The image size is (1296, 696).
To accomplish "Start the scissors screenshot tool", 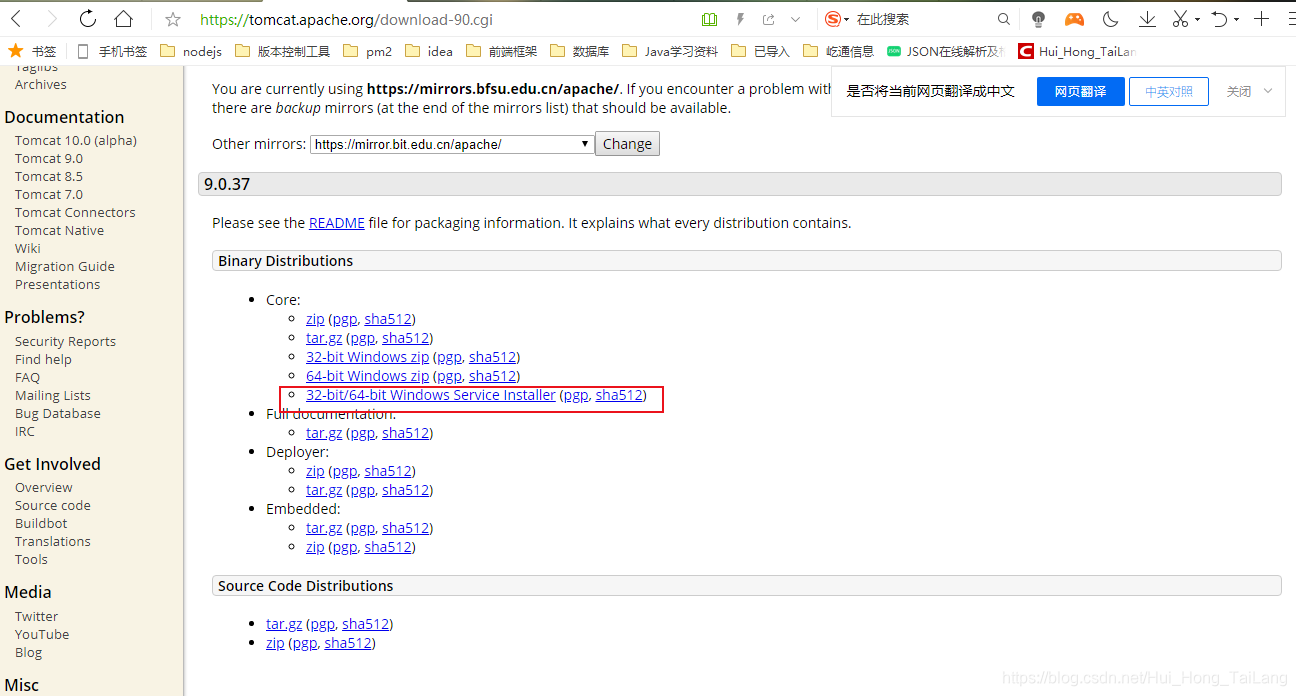I will pos(1180,19).
